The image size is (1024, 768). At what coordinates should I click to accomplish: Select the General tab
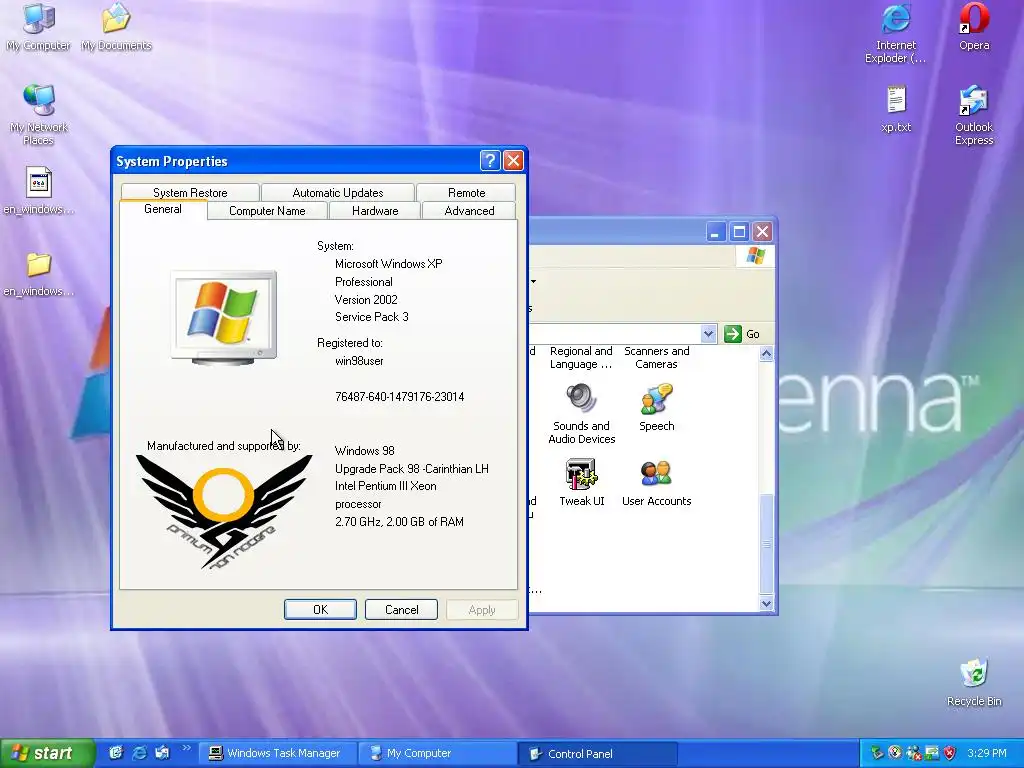163,209
